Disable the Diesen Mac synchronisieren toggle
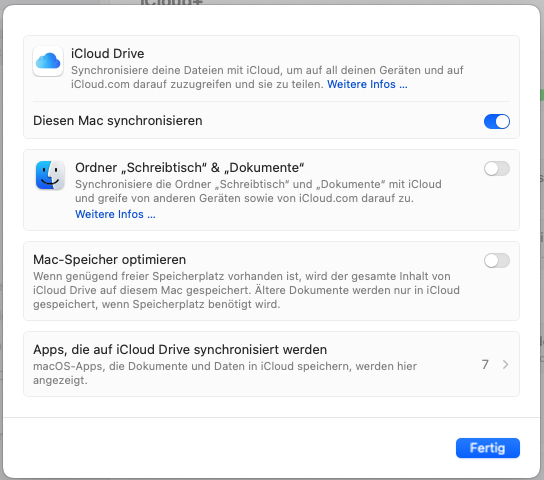The height and width of the screenshot is (480, 544). coord(497,121)
